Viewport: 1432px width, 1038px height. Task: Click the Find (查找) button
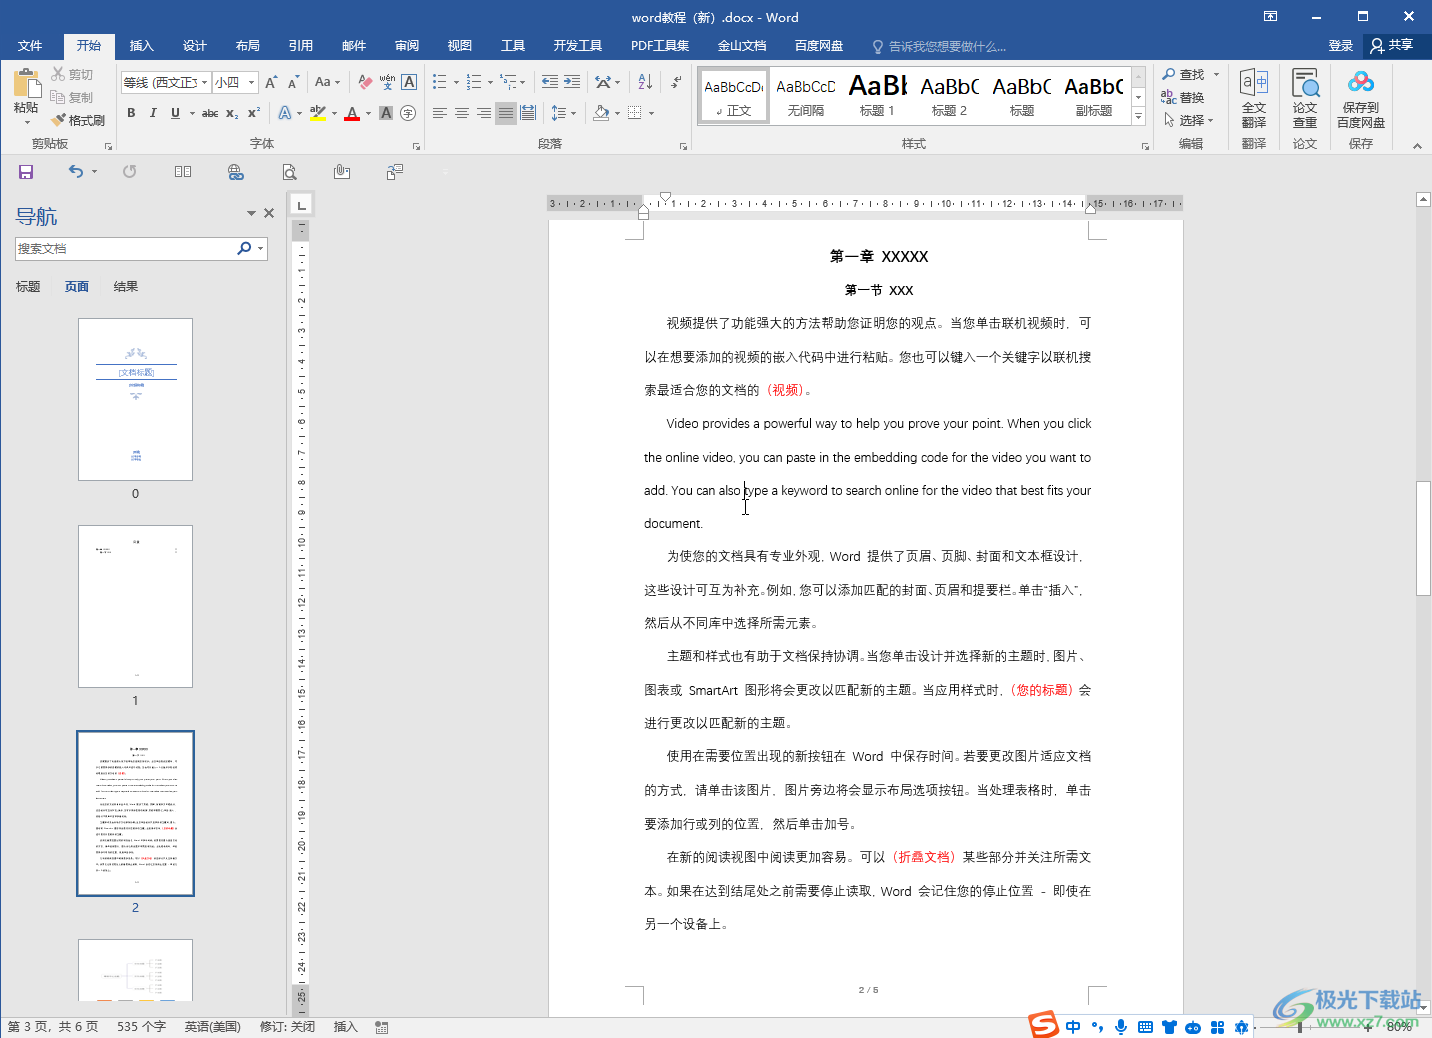pos(1183,74)
